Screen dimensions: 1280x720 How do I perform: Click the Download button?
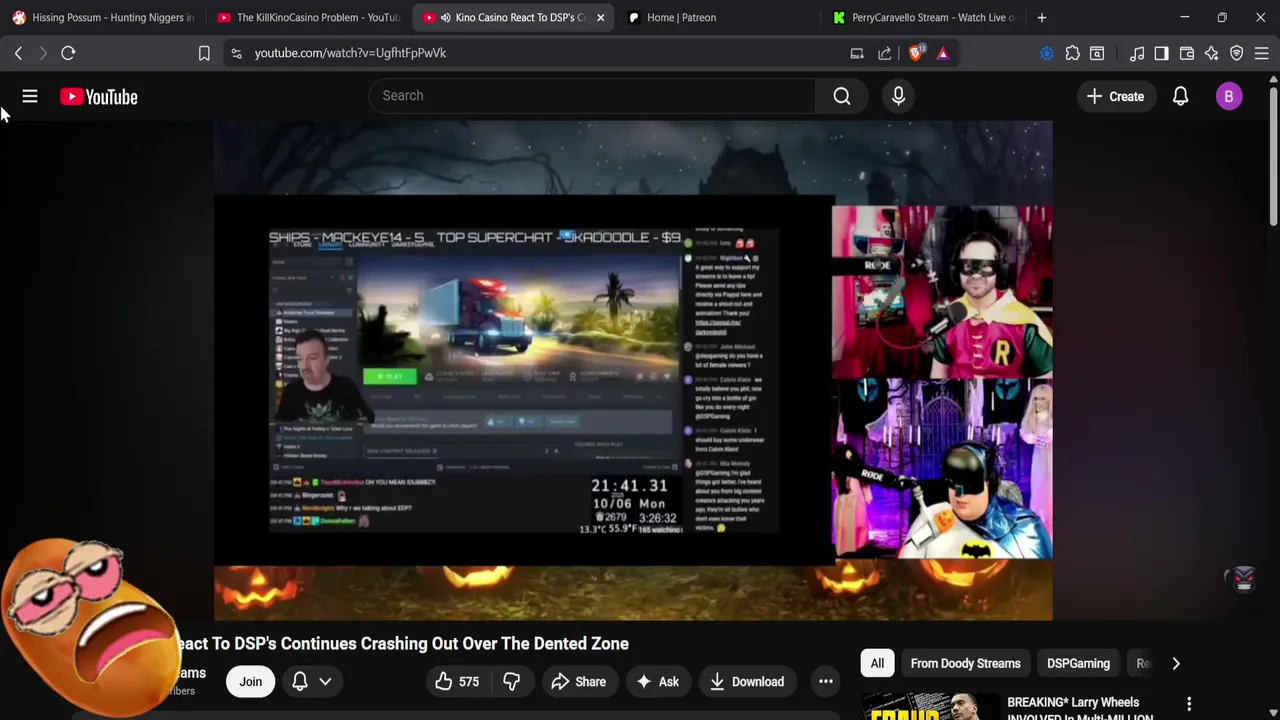tap(747, 682)
